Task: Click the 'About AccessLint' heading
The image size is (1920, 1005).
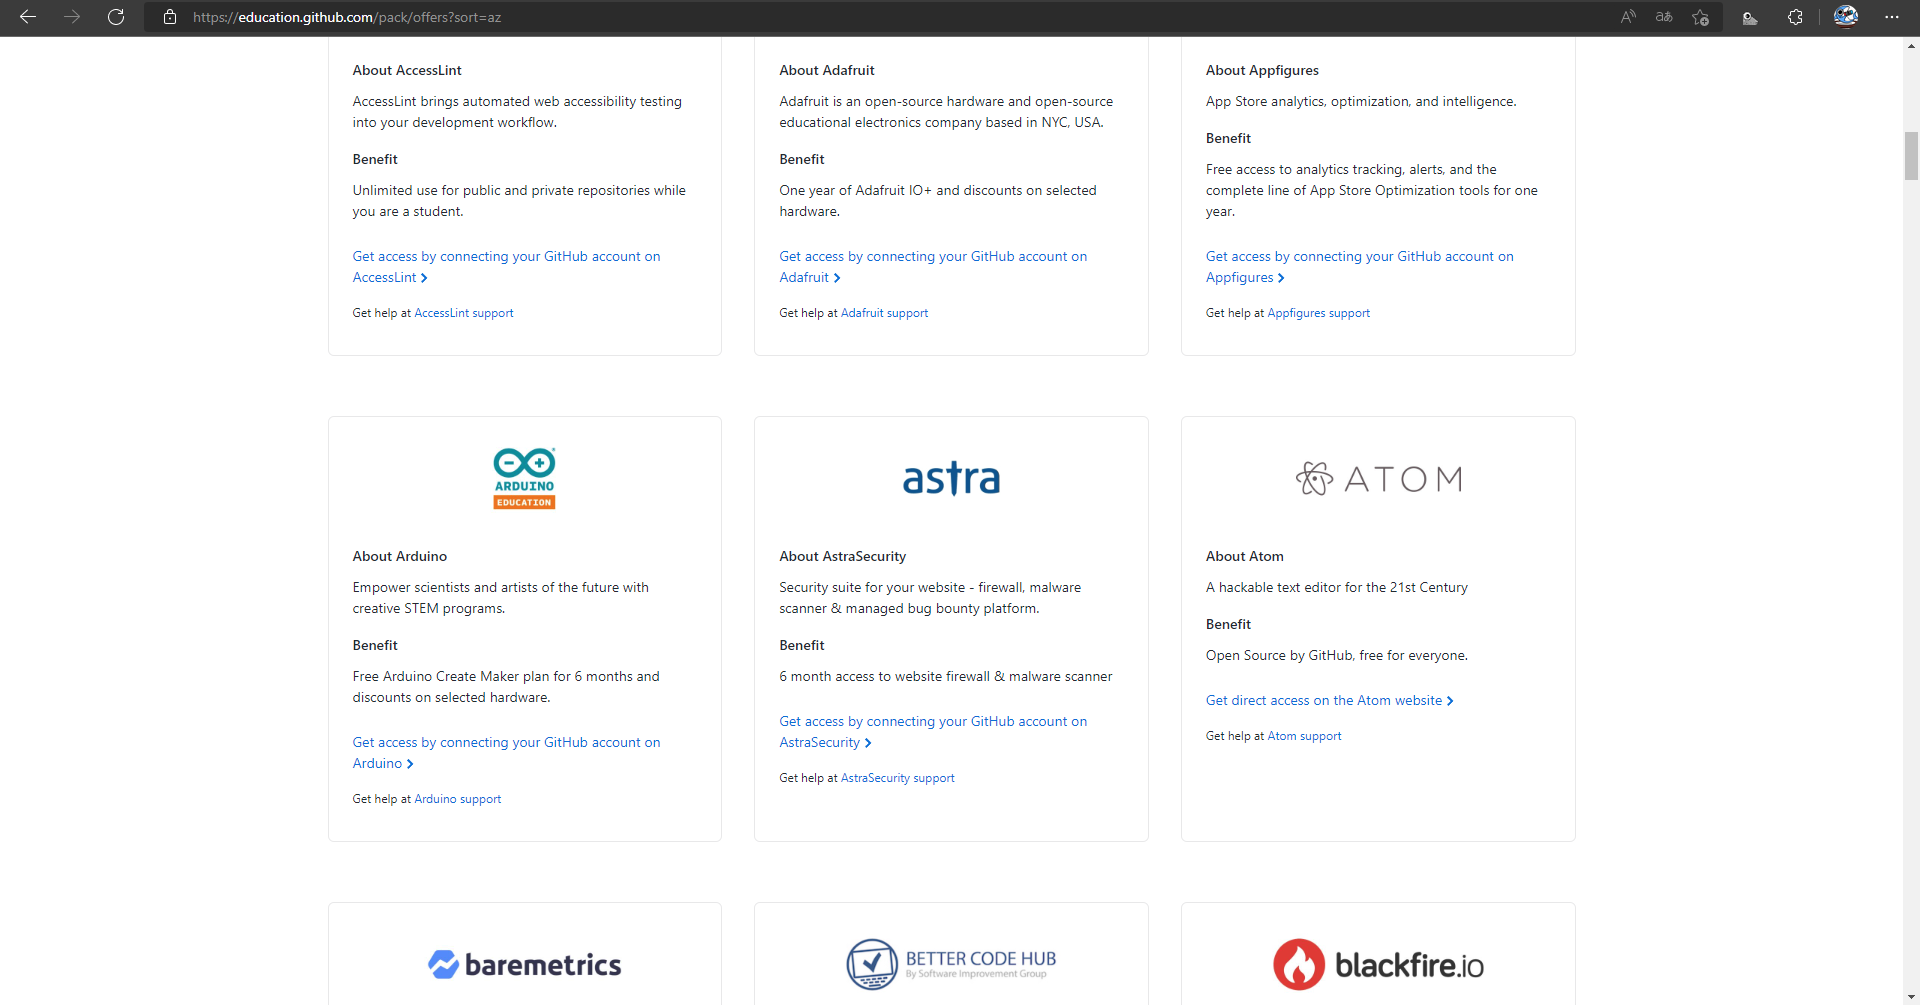Action: pyautogui.click(x=406, y=70)
